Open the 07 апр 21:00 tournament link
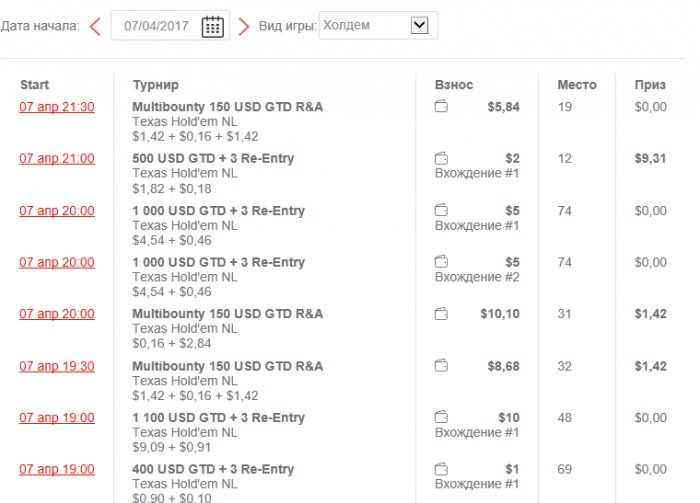This screenshot has height=503, width=700. point(57,159)
